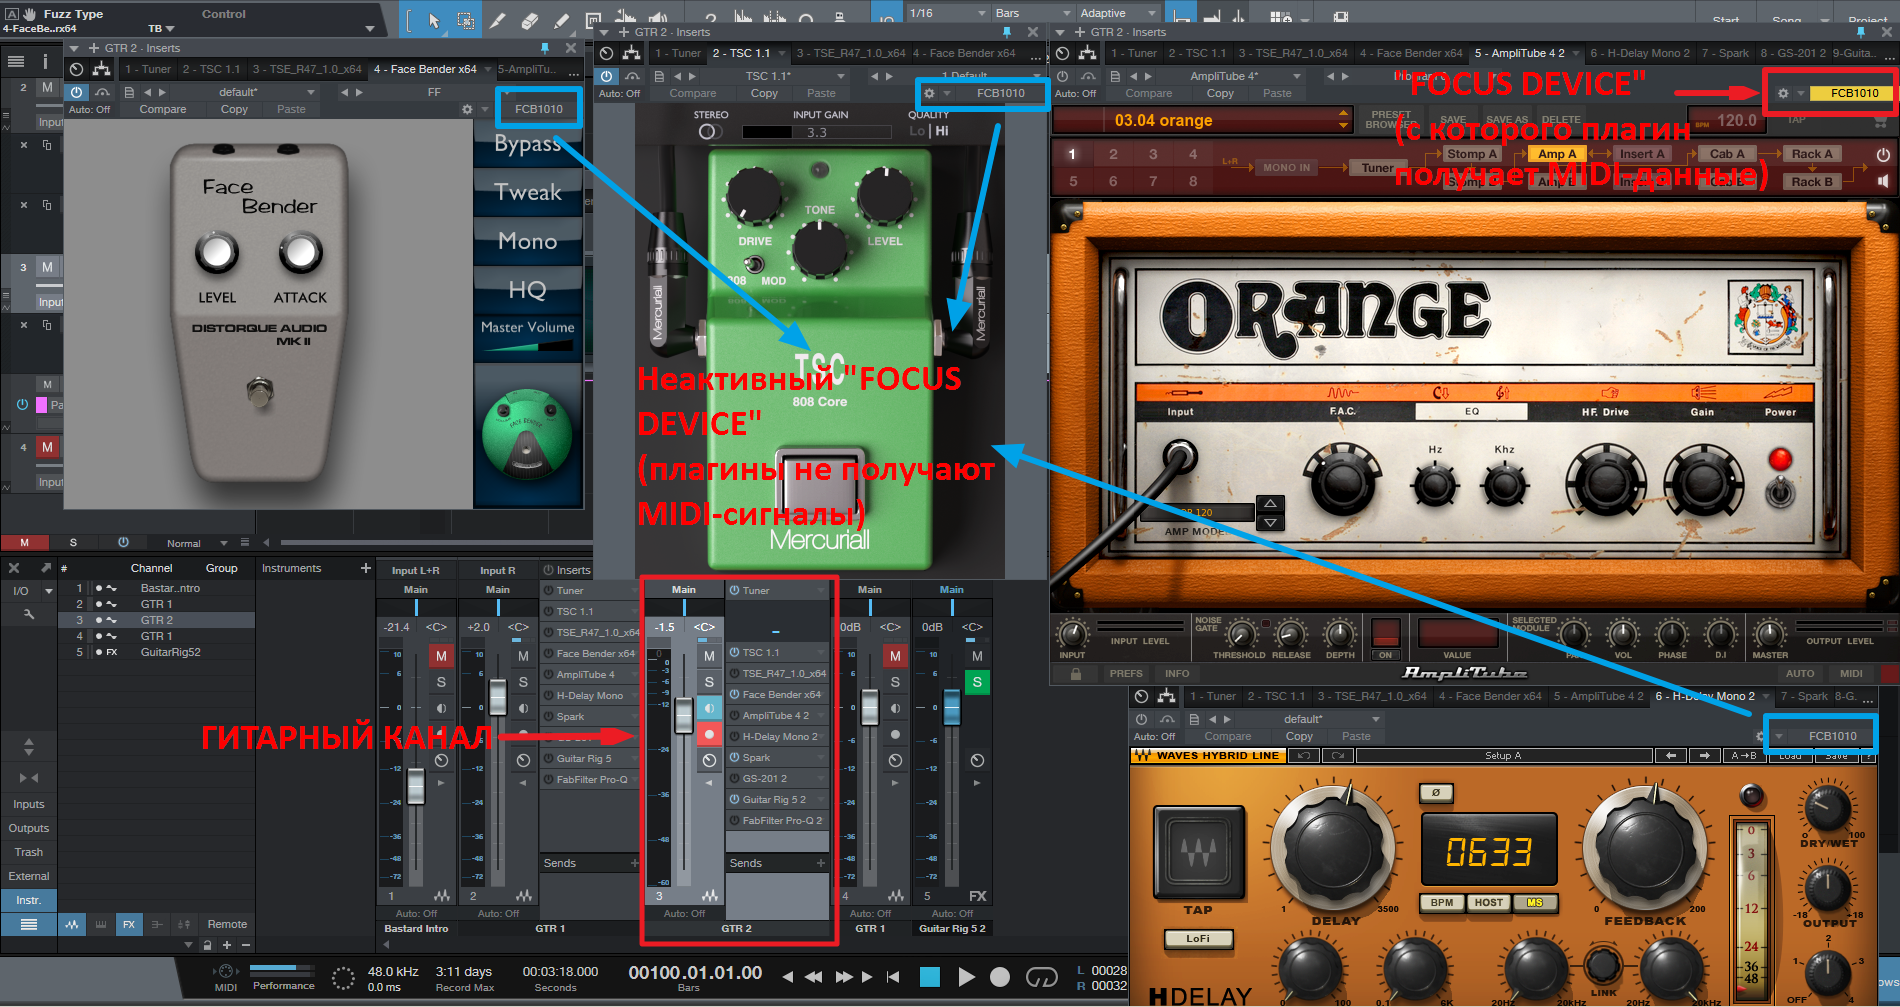Viewport: 1900px width, 1007px height.
Task: Toggle TSC plugin activate power button
Action: (x=607, y=76)
